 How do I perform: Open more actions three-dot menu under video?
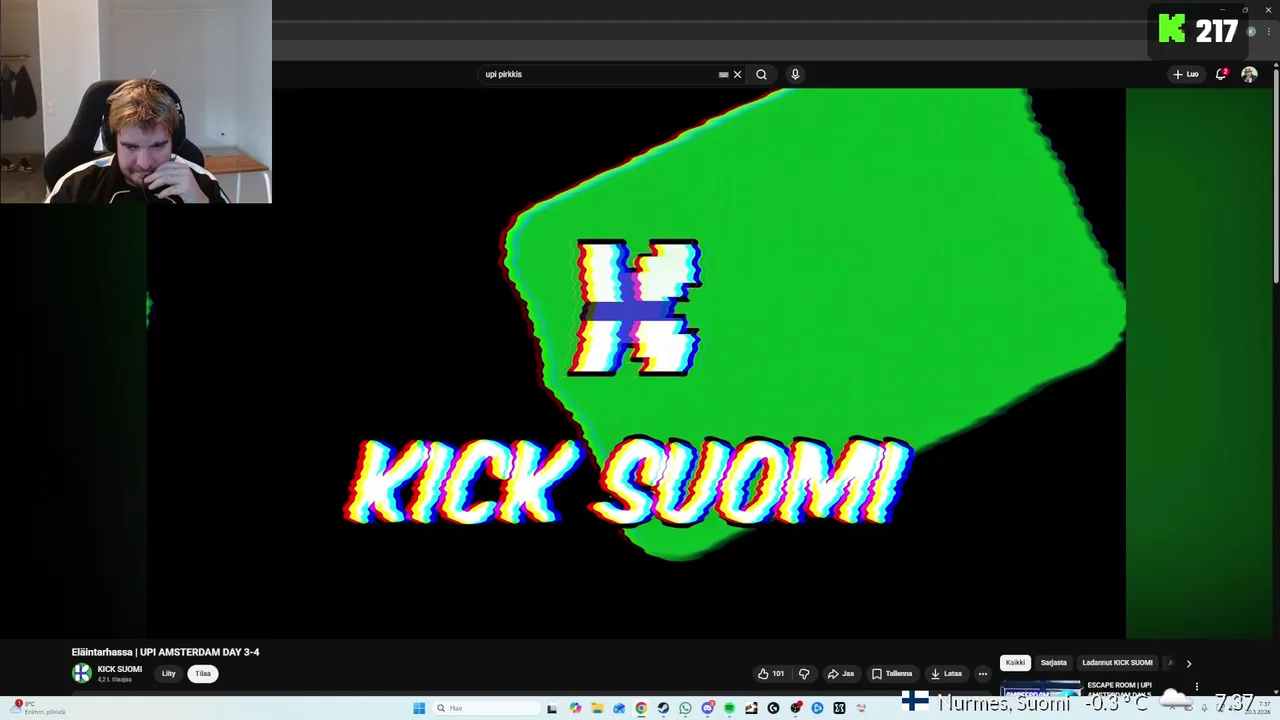click(982, 674)
